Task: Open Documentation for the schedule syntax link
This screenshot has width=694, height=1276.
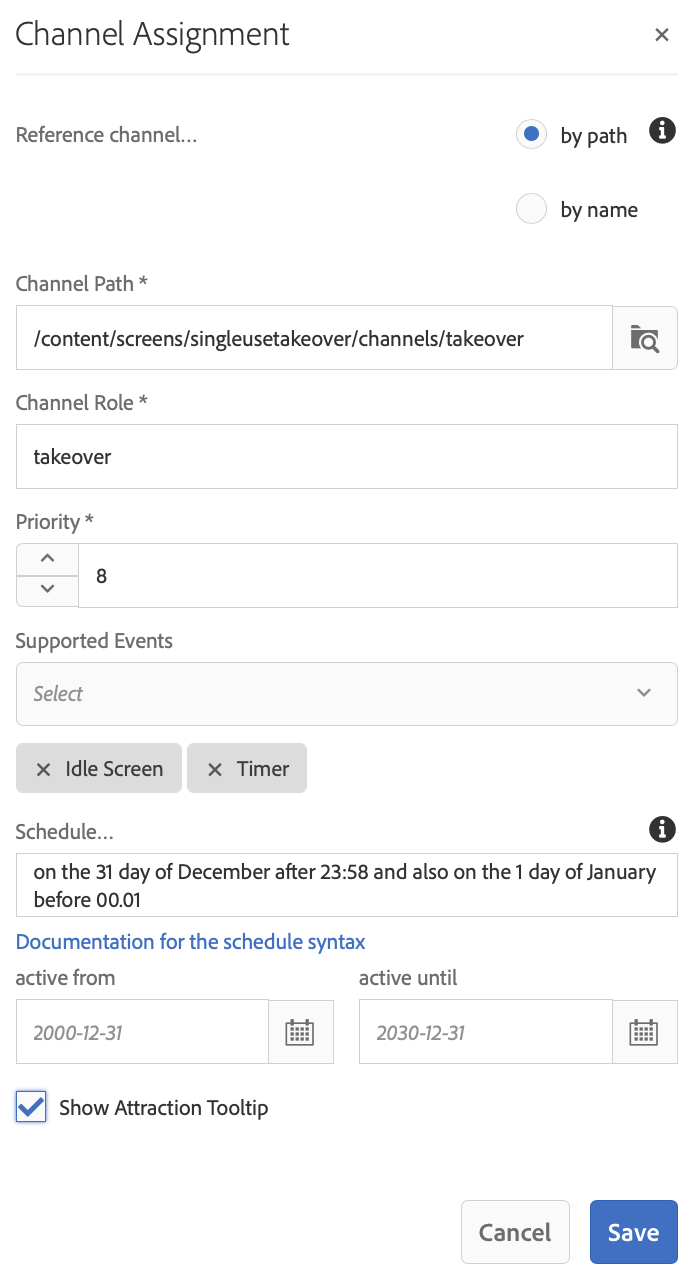Action: tap(191, 942)
